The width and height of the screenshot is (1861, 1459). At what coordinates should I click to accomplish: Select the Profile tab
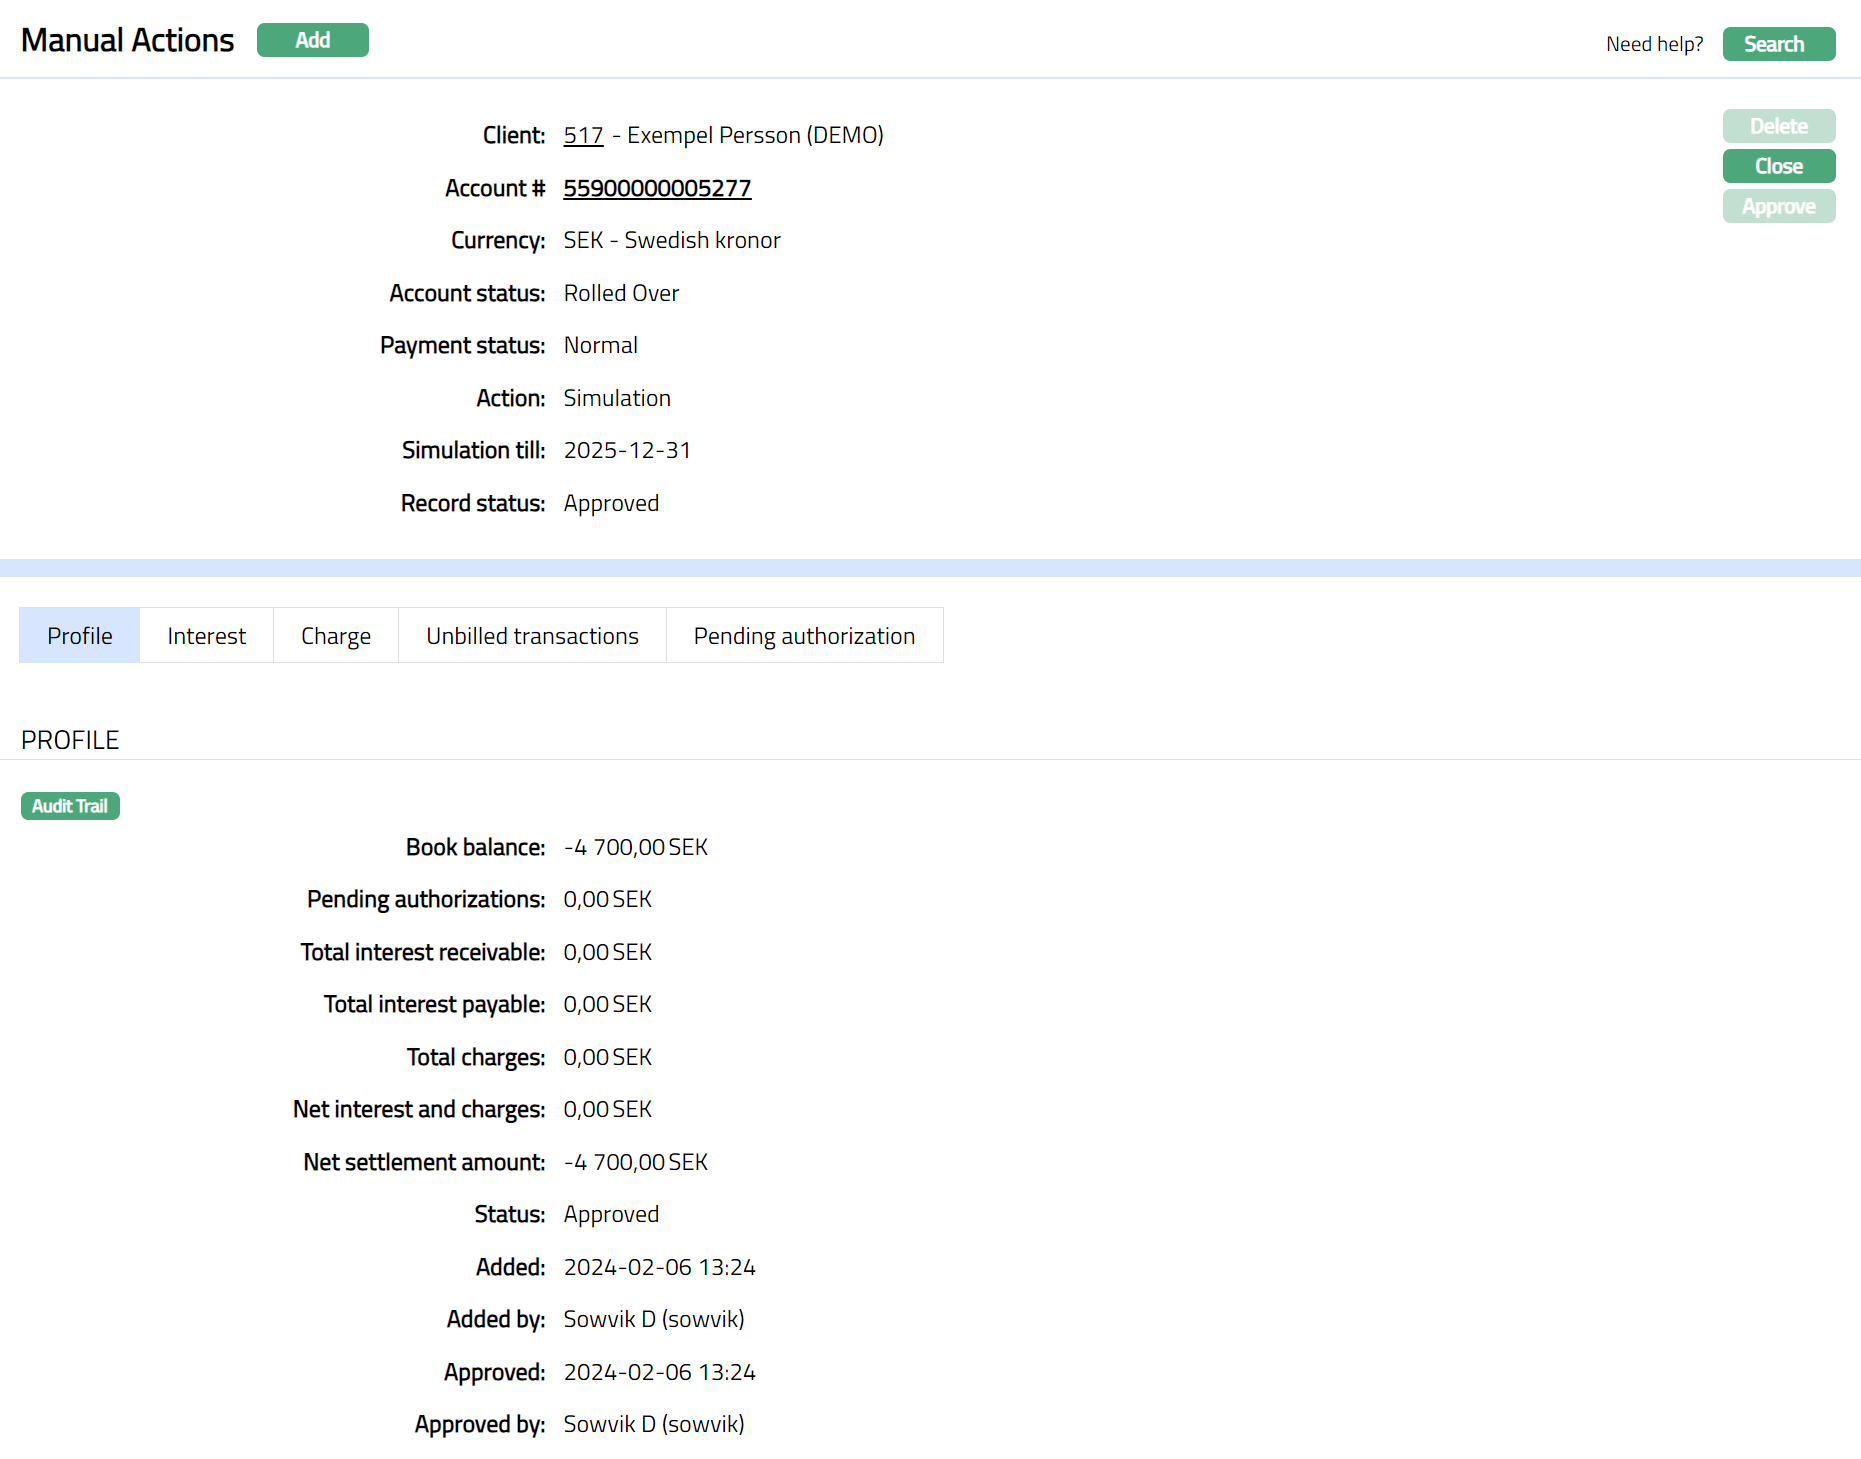(80, 636)
